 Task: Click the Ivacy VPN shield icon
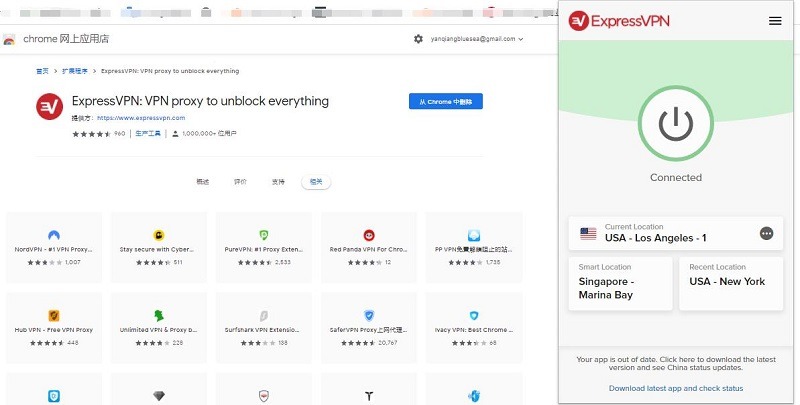[474, 315]
